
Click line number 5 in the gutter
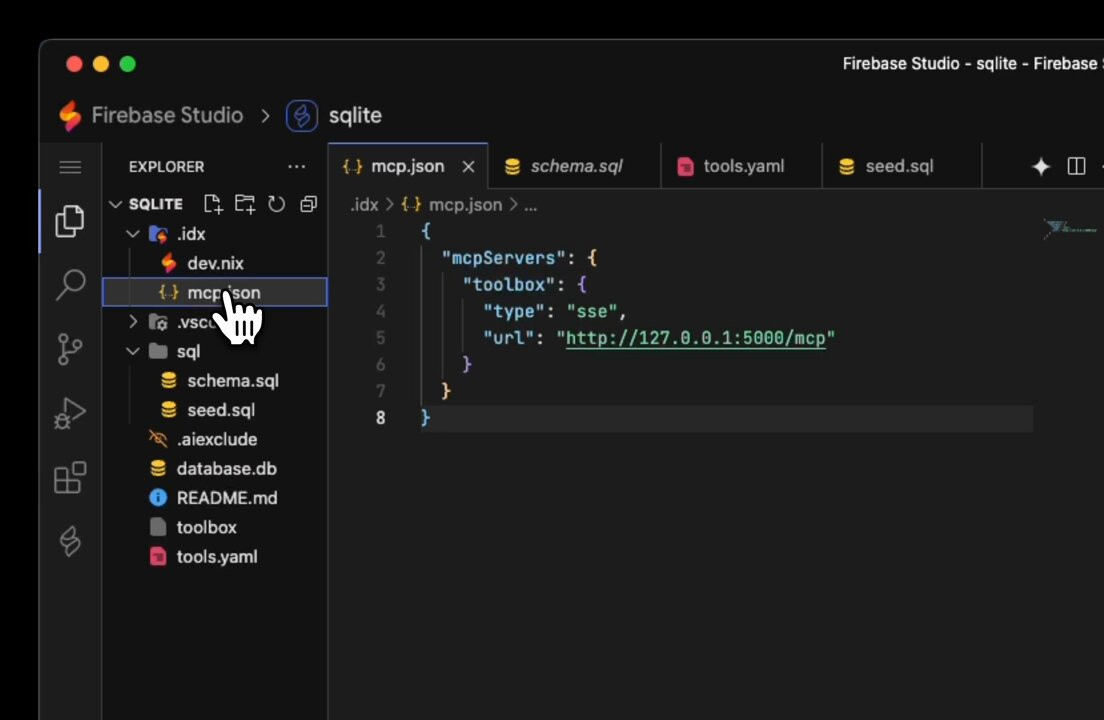[380, 338]
